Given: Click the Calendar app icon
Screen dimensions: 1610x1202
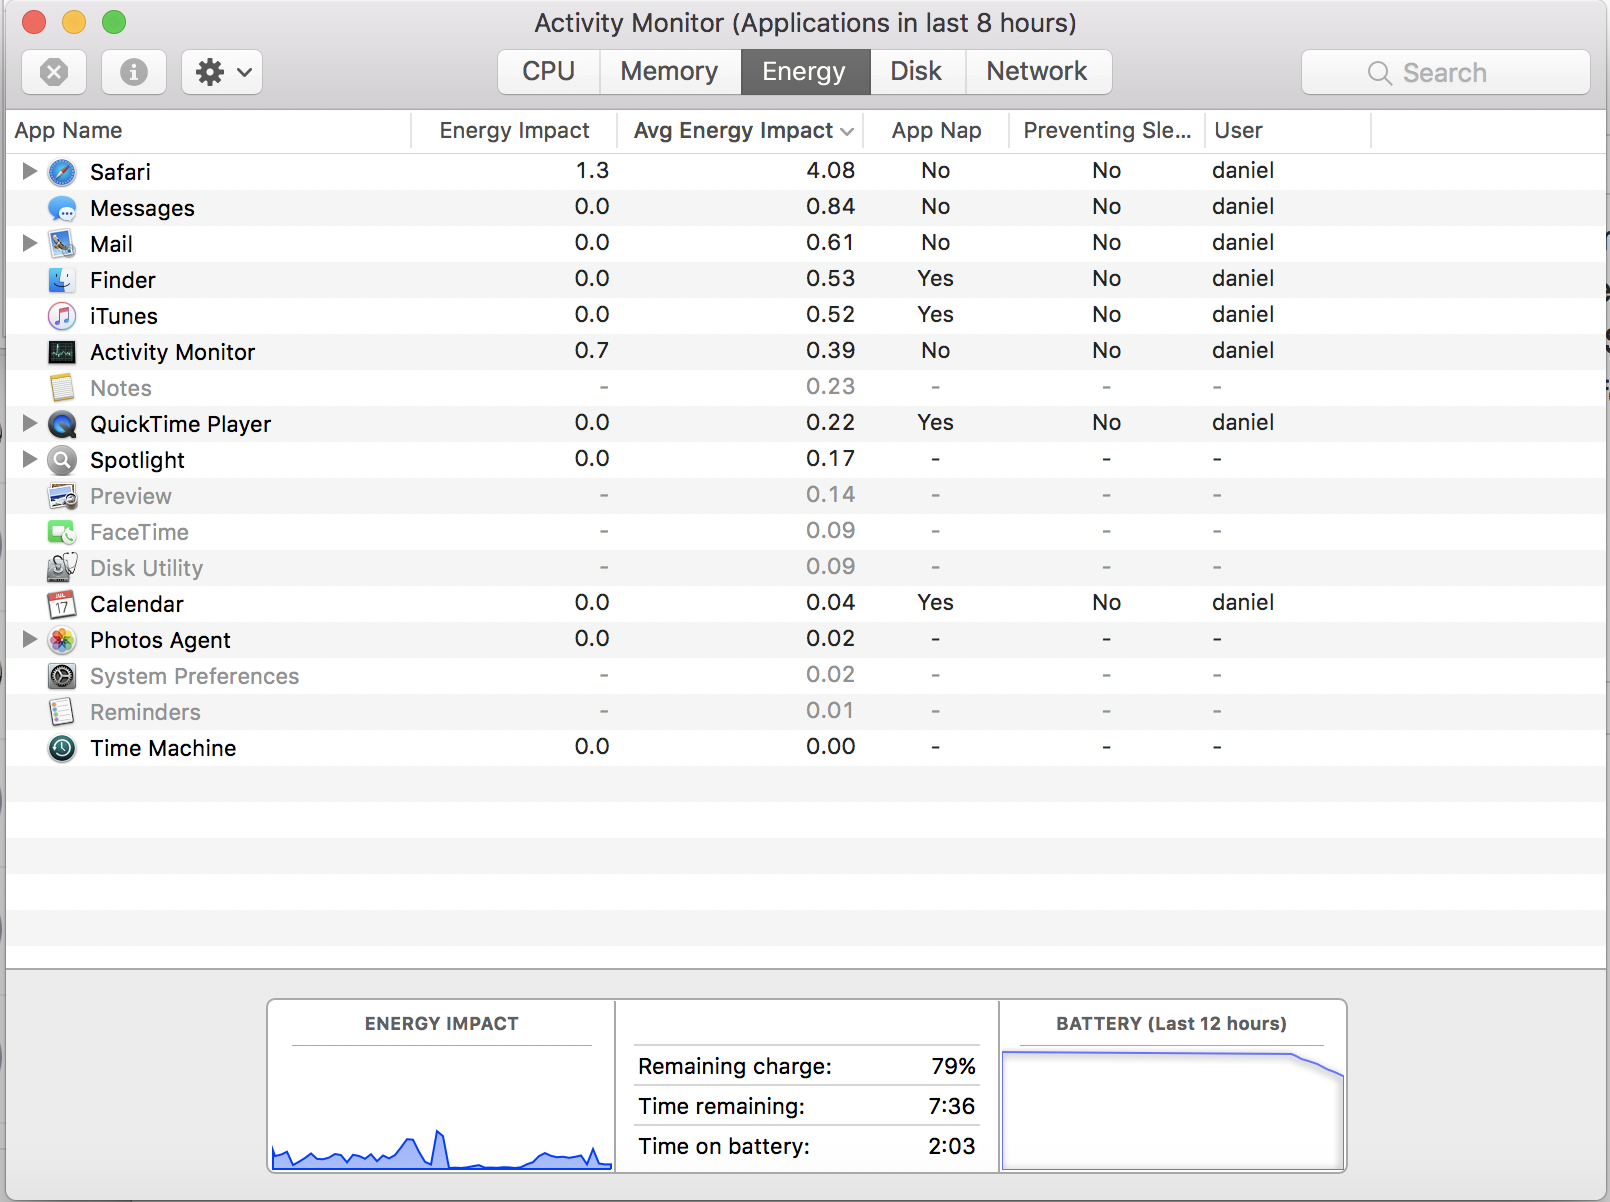Looking at the screenshot, I should pos(62,604).
